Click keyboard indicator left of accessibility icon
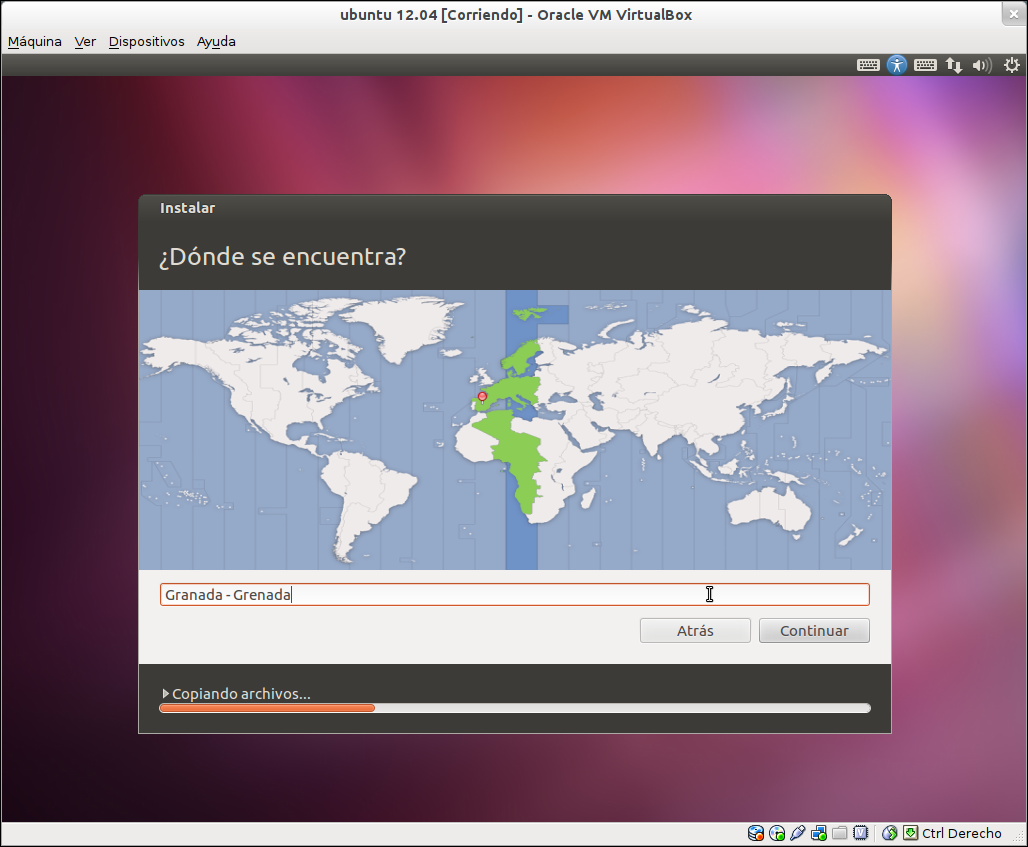Viewport: 1028px width, 847px height. pyautogui.click(x=868, y=65)
